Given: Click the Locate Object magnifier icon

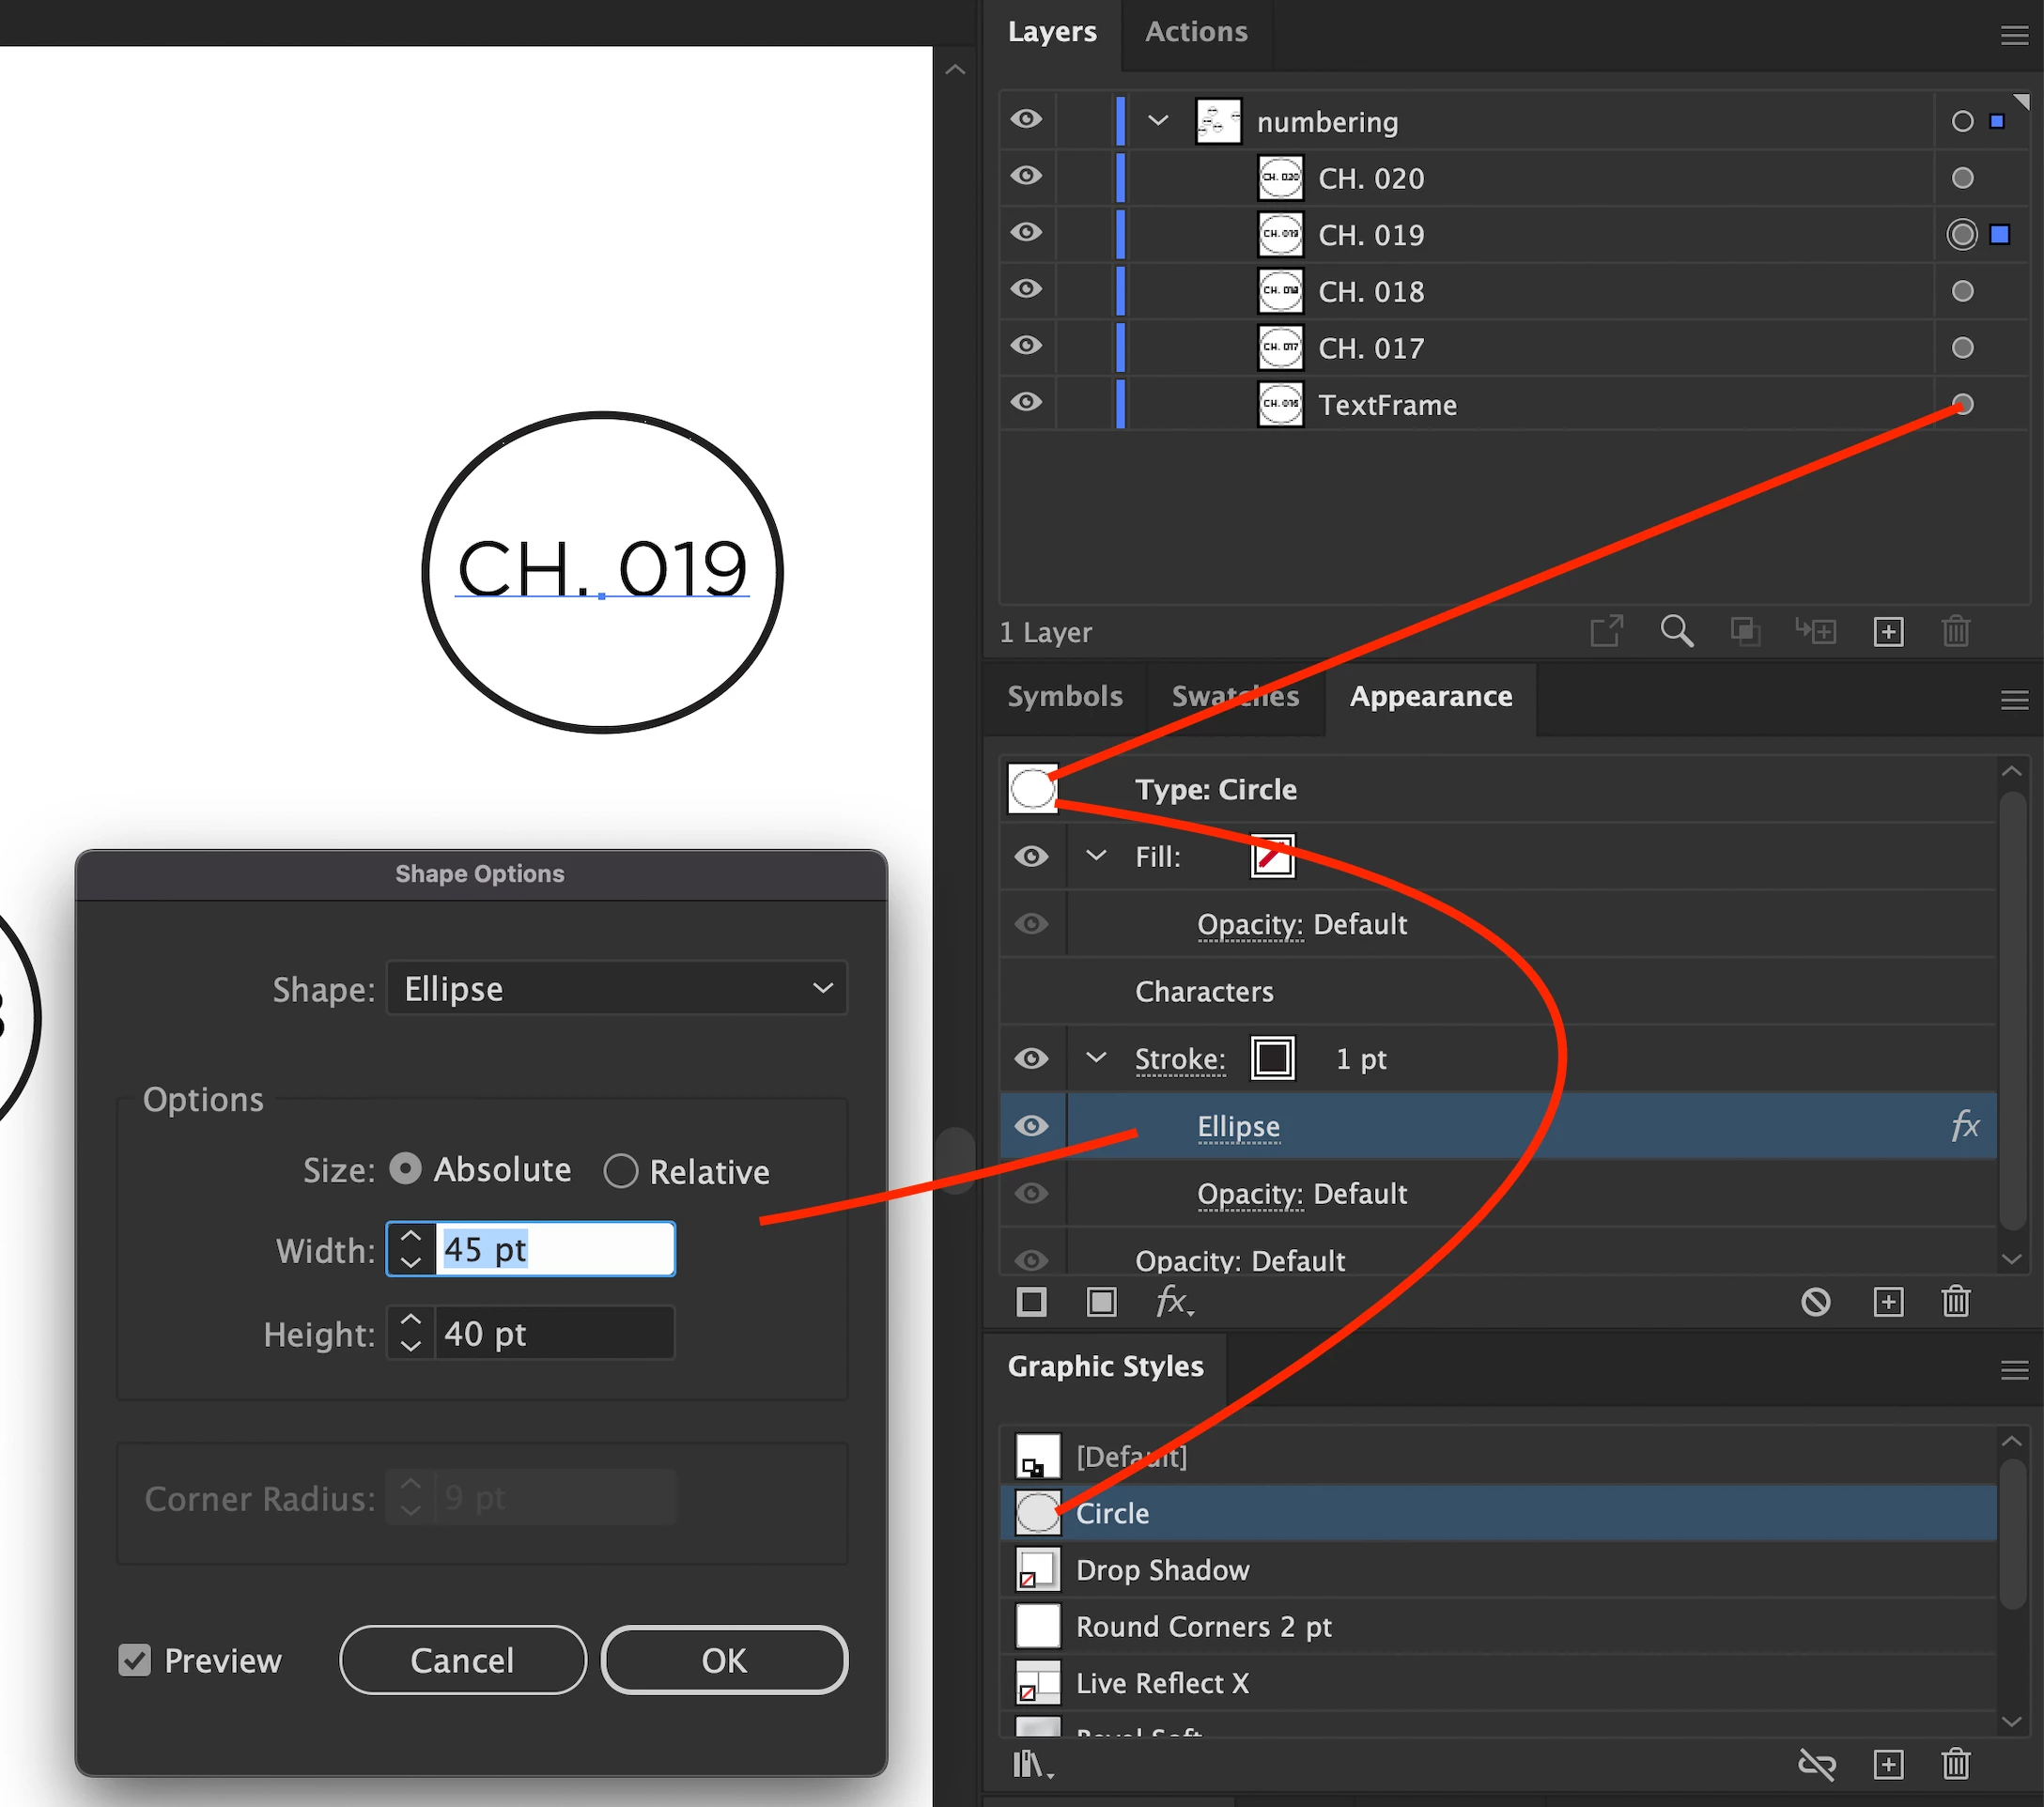Looking at the screenshot, I should [x=1676, y=632].
